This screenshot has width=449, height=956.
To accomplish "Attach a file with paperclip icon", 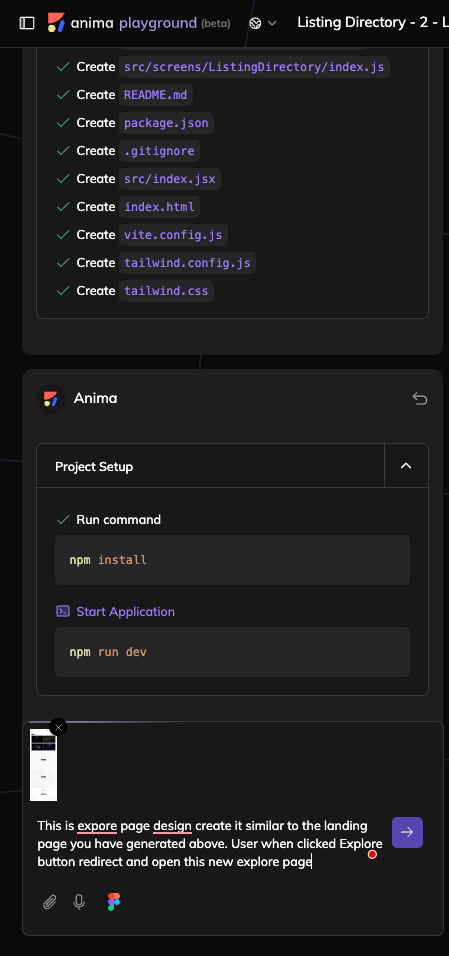I will pos(49,902).
